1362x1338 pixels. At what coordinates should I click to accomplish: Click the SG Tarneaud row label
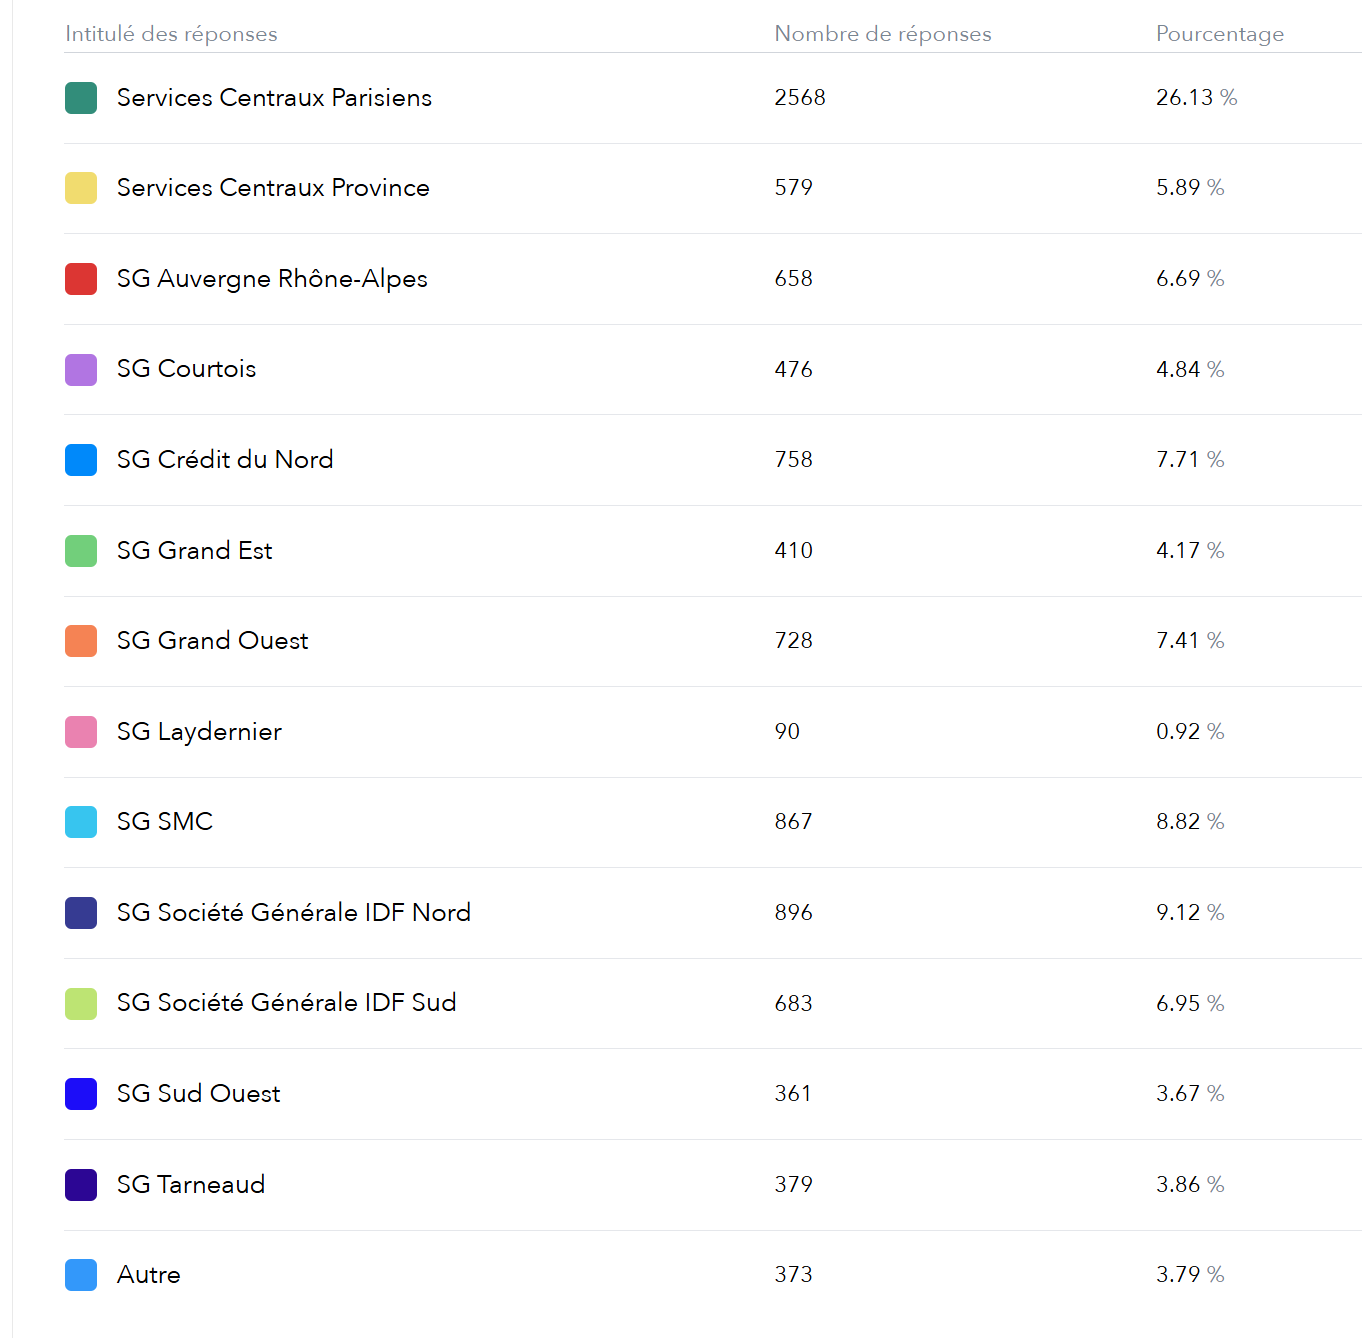click(190, 1185)
